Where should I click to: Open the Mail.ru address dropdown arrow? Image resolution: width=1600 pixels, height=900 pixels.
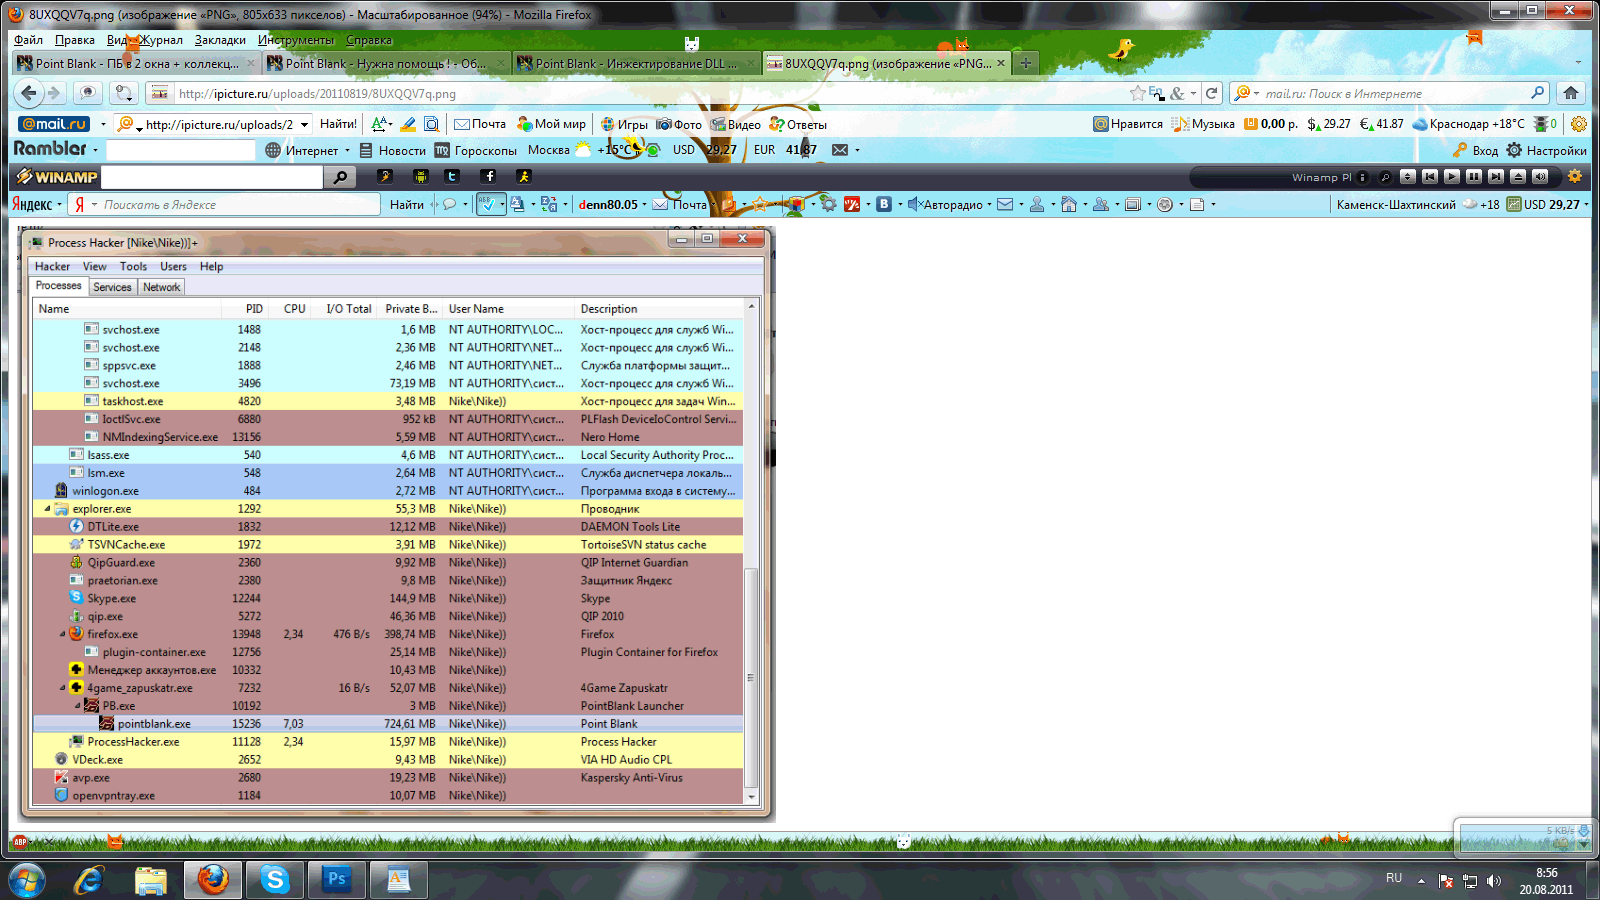pos(304,124)
